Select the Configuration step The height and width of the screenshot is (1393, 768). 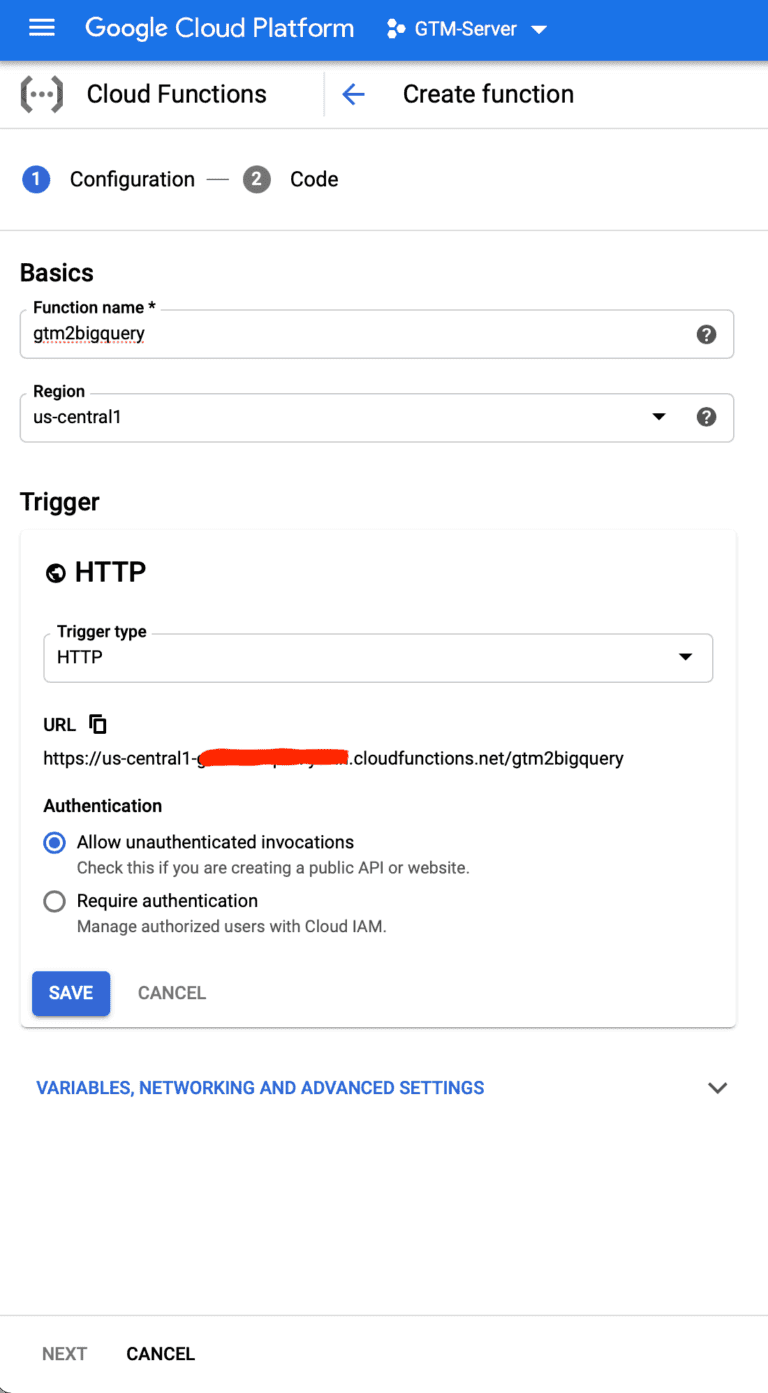click(x=131, y=179)
